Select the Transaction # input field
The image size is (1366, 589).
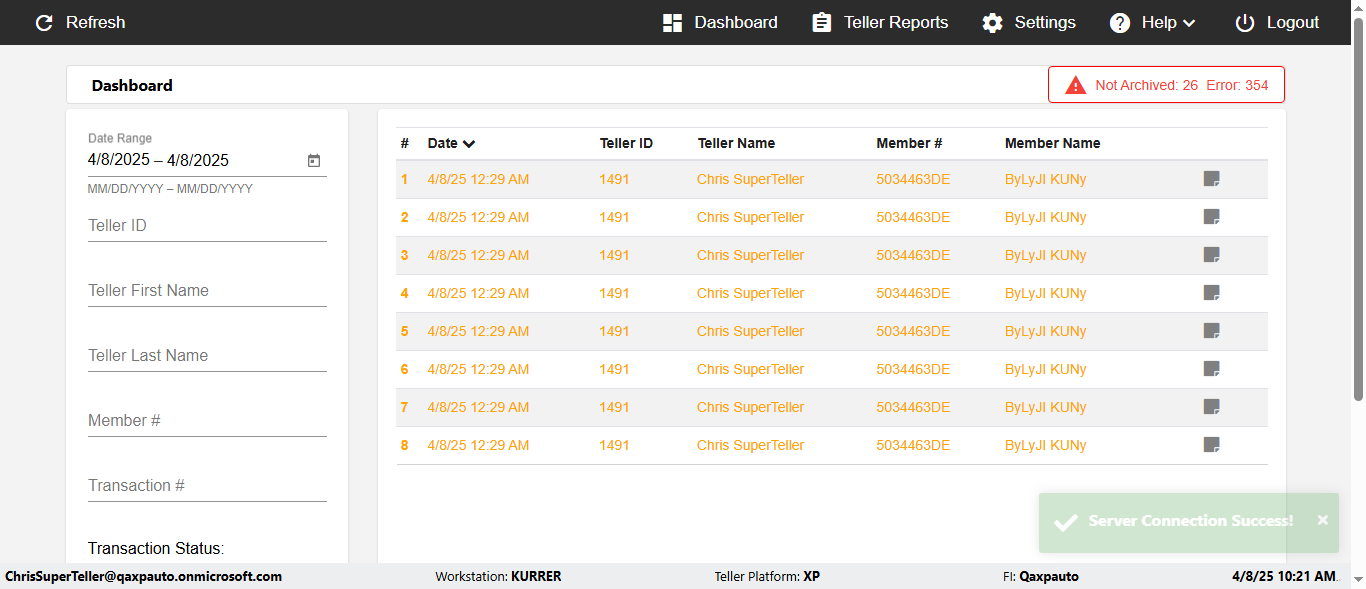pos(207,486)
